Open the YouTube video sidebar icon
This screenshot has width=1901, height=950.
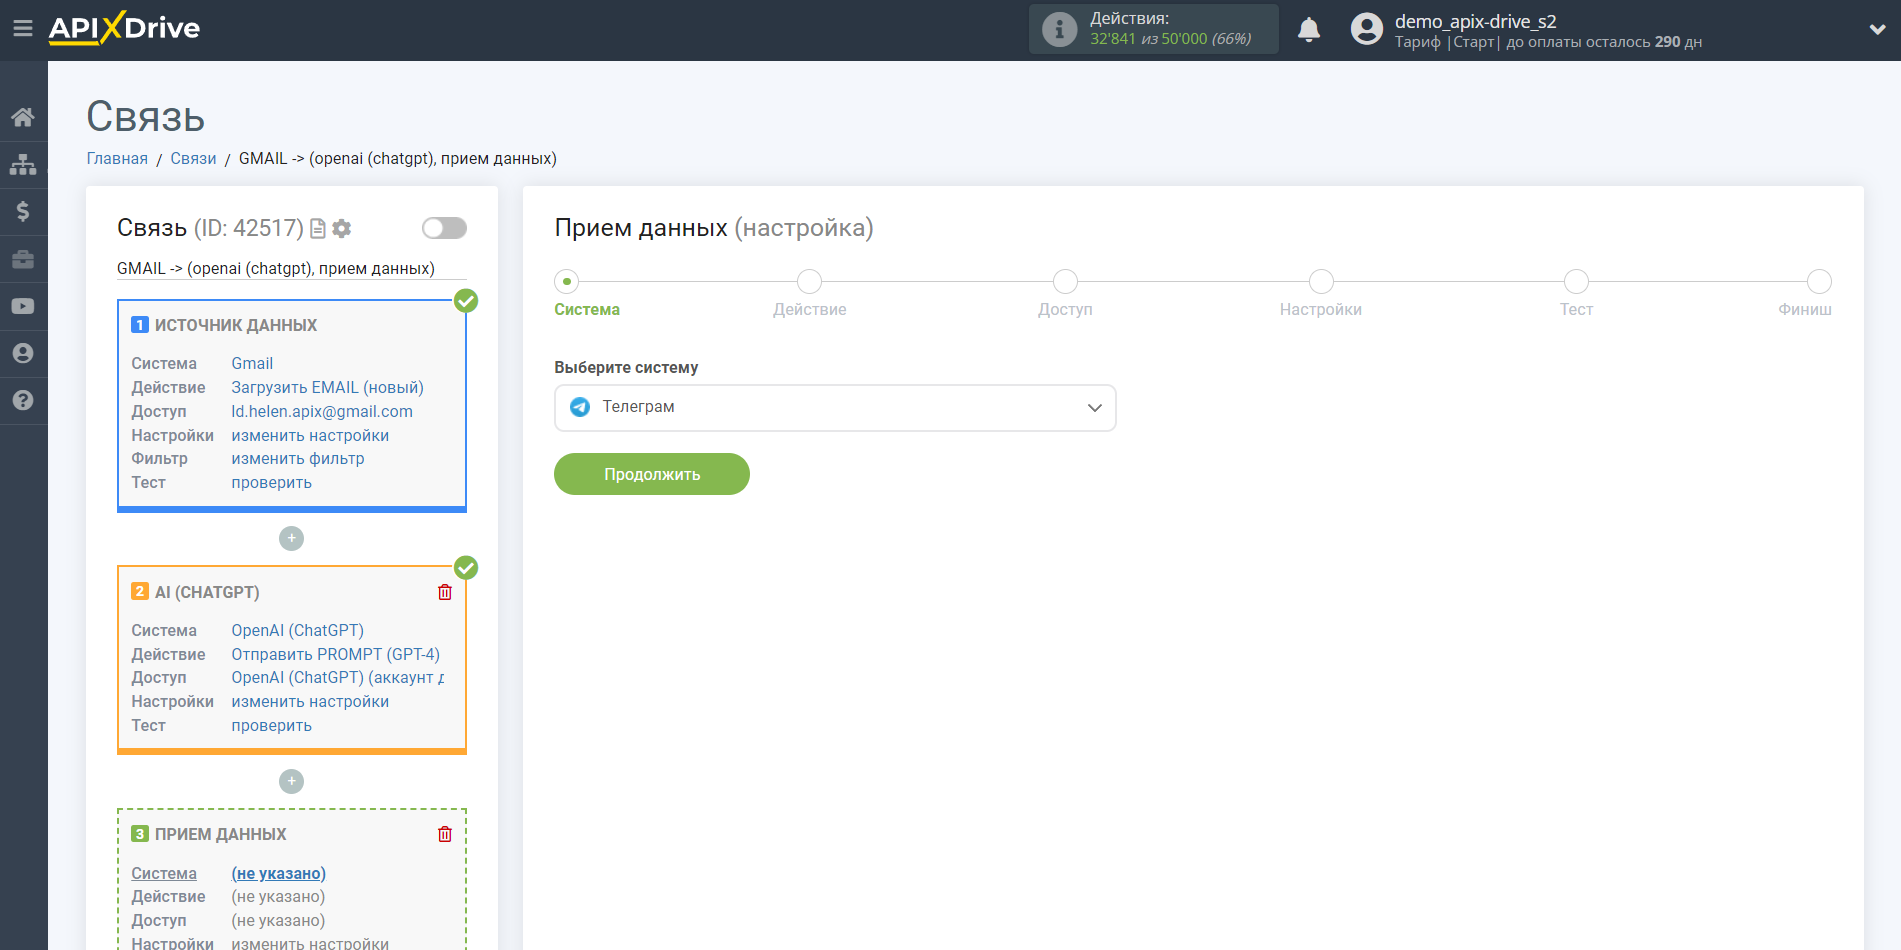pos(23,306)
